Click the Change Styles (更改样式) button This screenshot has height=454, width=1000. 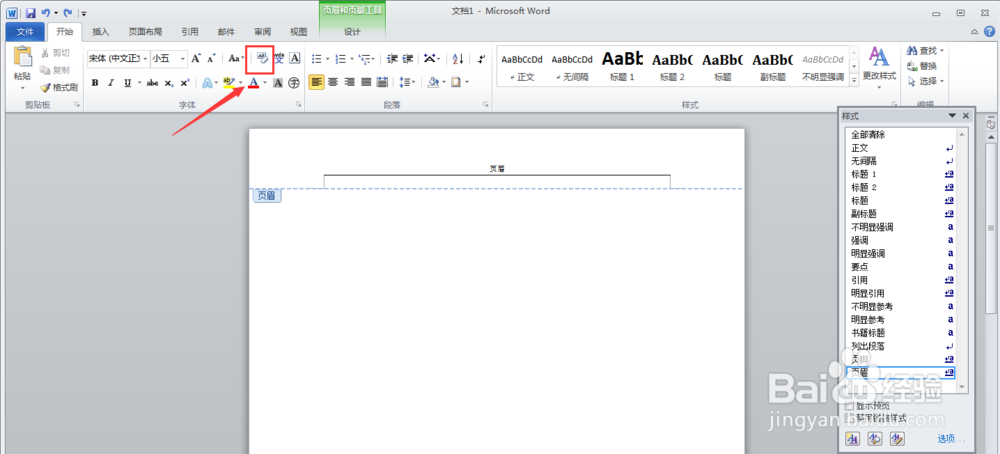[x=879, y=68]
